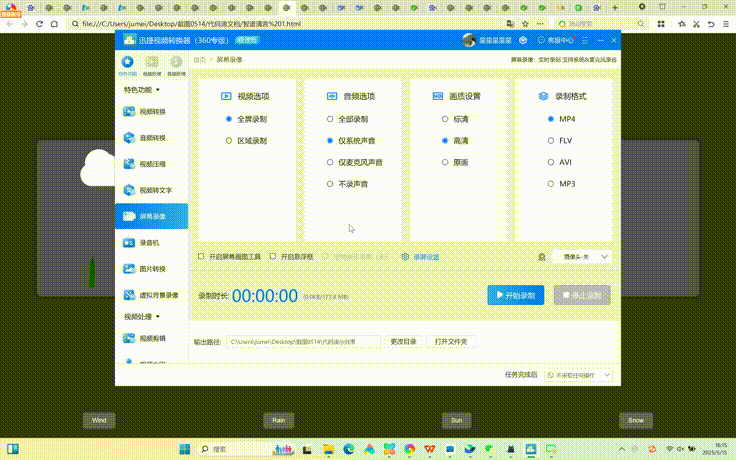
Task: Click the greyed 停止录制 button
Action: 582,295
